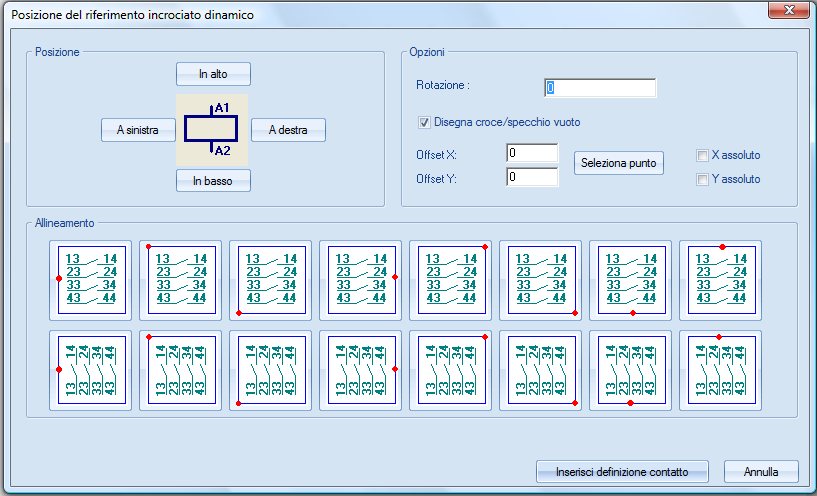817x496 pixels.
Task: Focus the Offset X input field
Action: [532, 153]
